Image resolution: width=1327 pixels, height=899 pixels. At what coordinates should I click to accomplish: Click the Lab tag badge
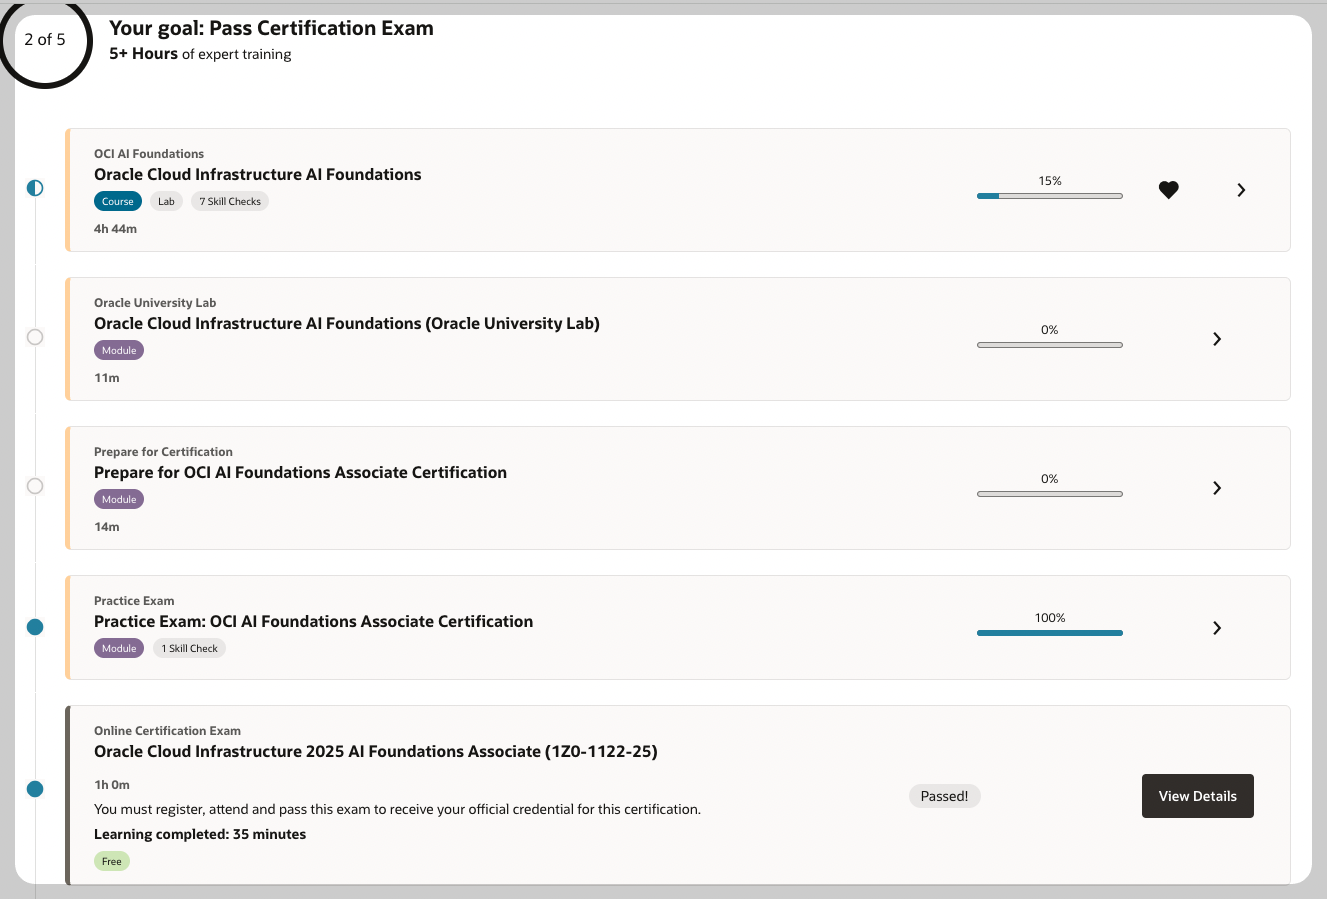(x=166, y=201)
